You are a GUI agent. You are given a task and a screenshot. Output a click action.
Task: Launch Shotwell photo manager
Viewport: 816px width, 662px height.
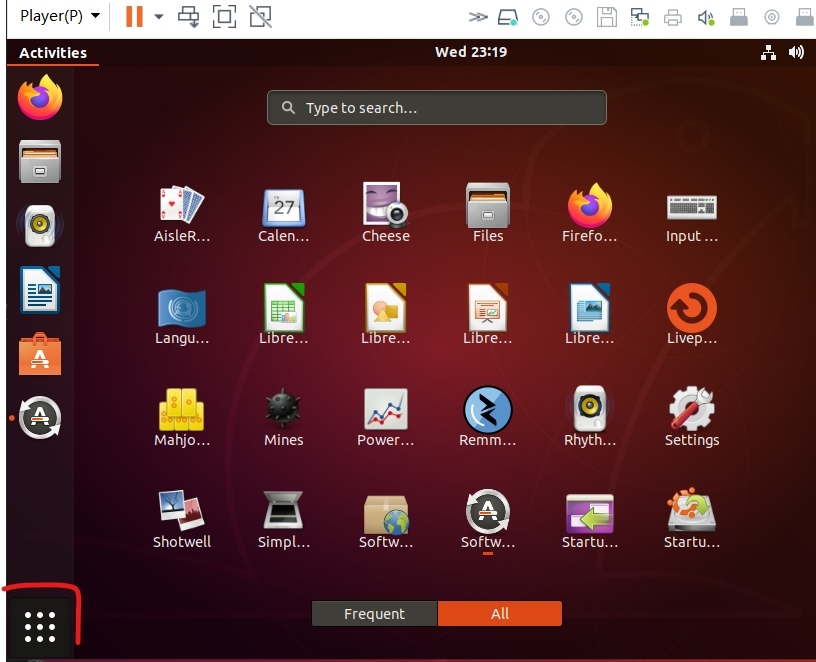point(181,512)
